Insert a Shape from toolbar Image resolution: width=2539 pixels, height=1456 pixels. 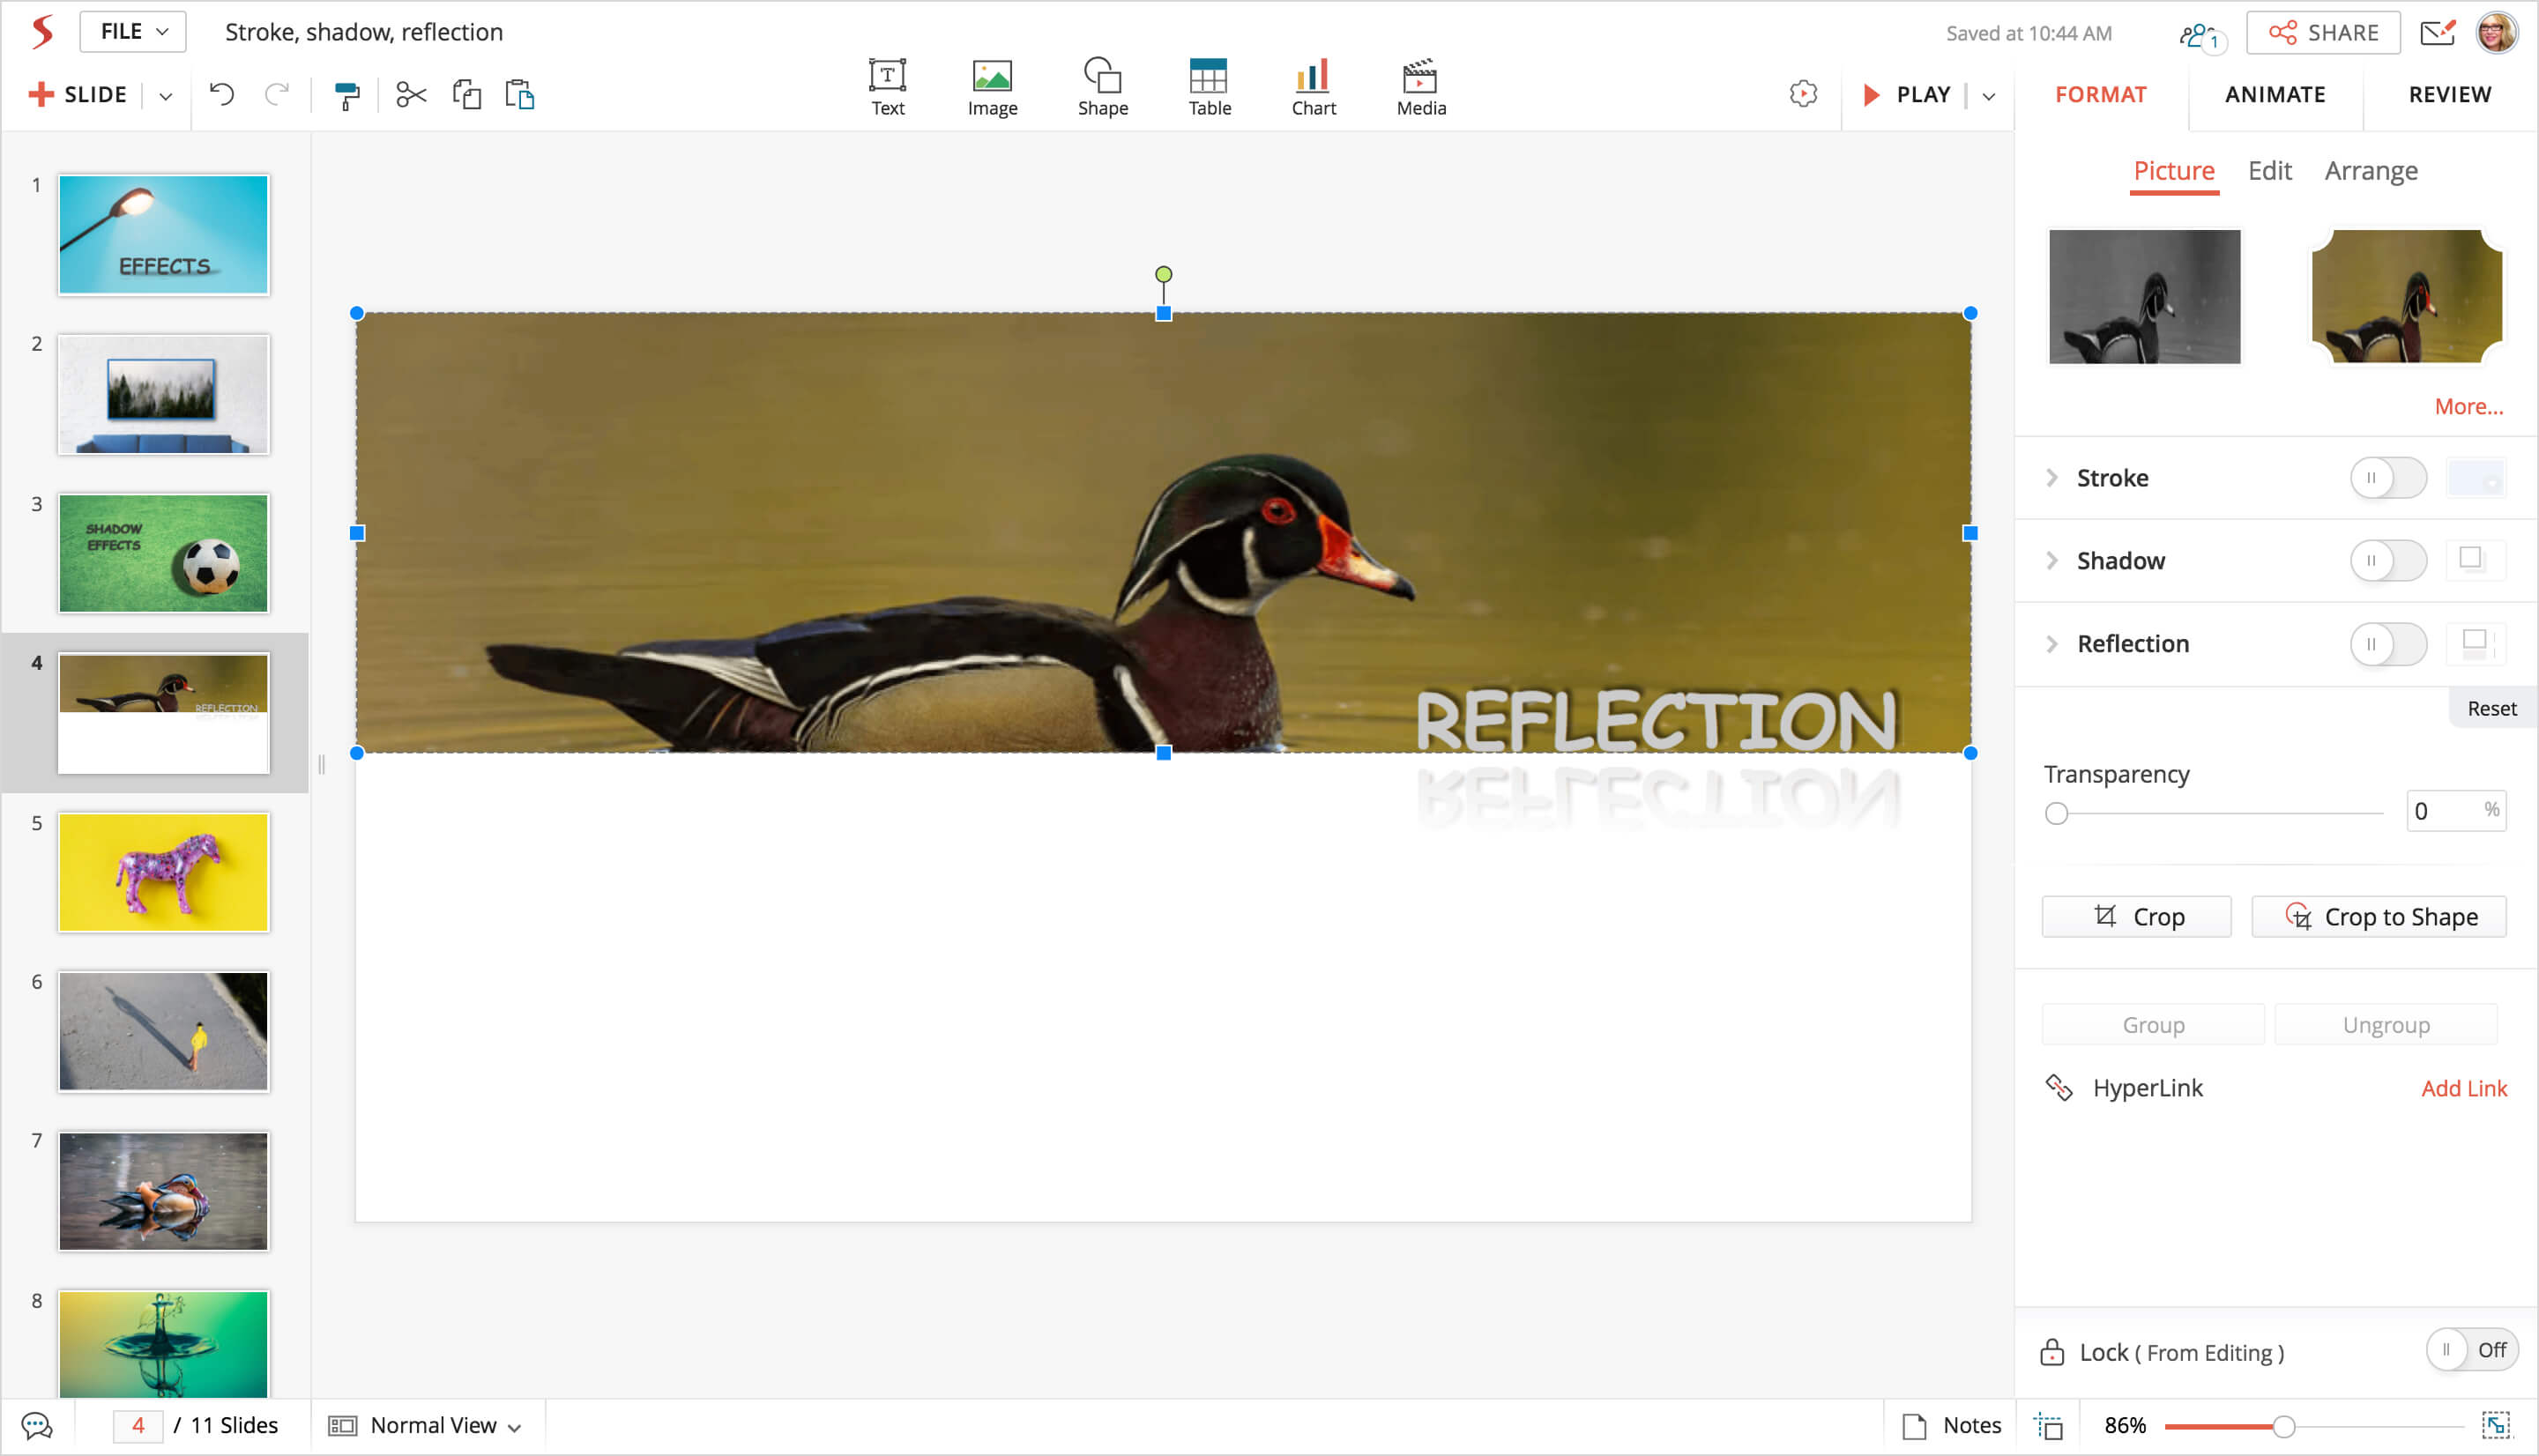1102,87
